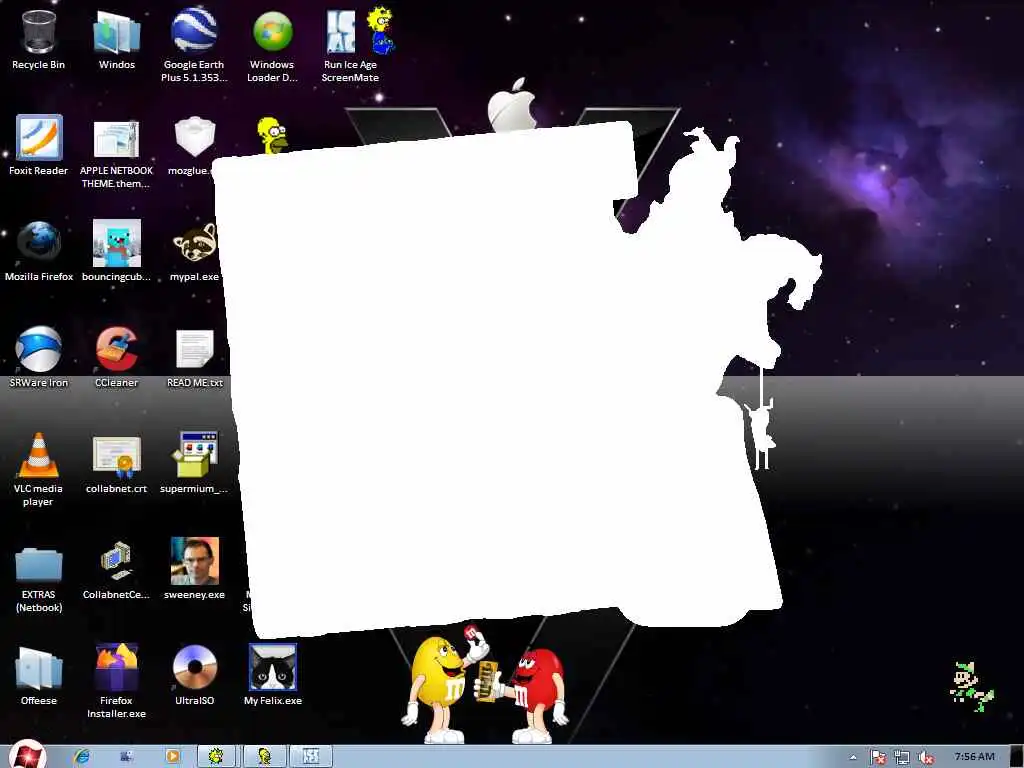Open Internet Explorer from taskbar
This screenshot has height=768, width=1024.
(82, 756)
